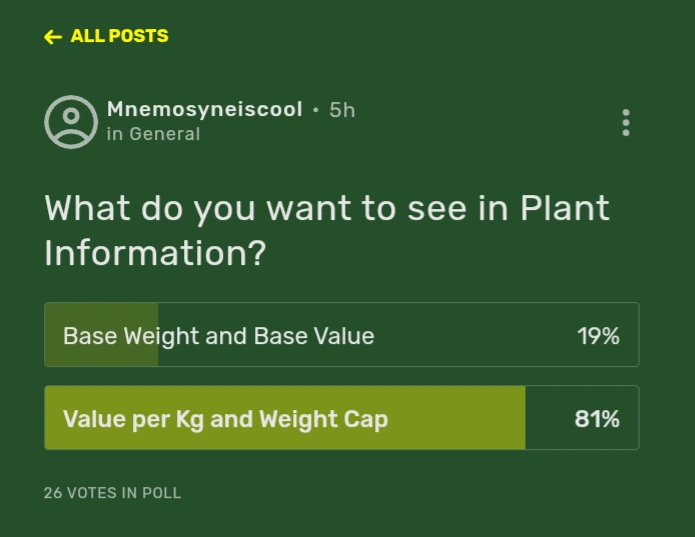Click the yellow back arrow icon
695x537 pixels.
53,37
